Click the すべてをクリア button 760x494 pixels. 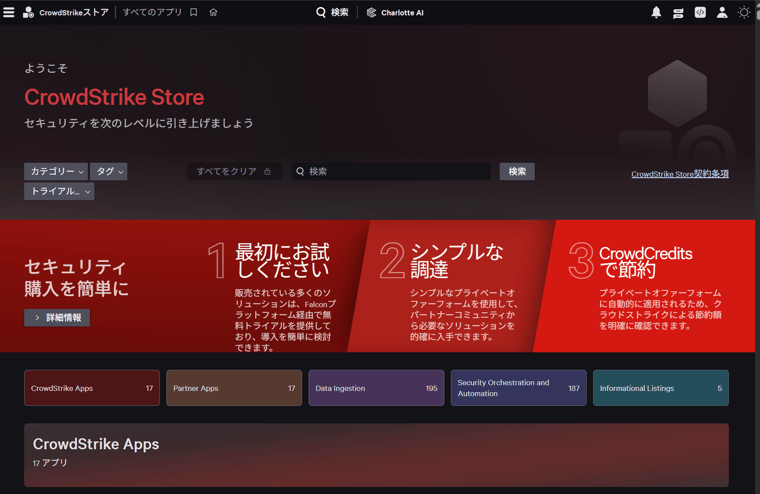tap(235, 172)
